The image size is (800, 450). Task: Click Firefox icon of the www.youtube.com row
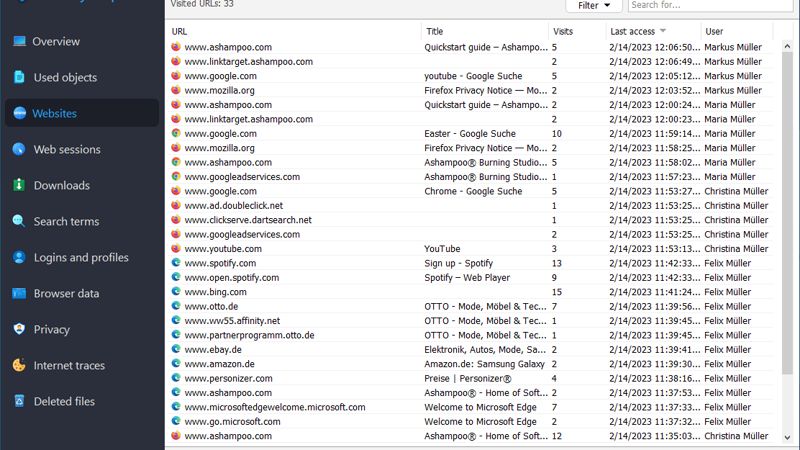coord(176,248)
